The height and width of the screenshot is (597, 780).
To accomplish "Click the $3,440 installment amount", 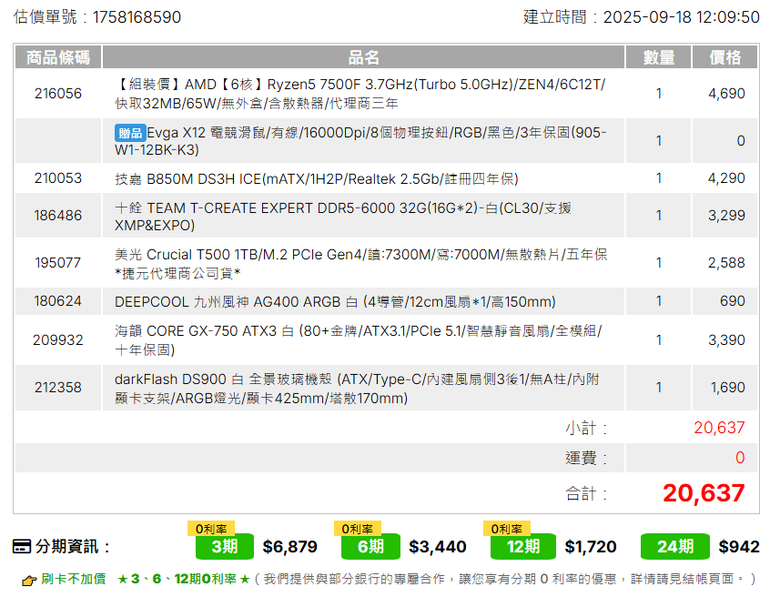I will [437, 547].
